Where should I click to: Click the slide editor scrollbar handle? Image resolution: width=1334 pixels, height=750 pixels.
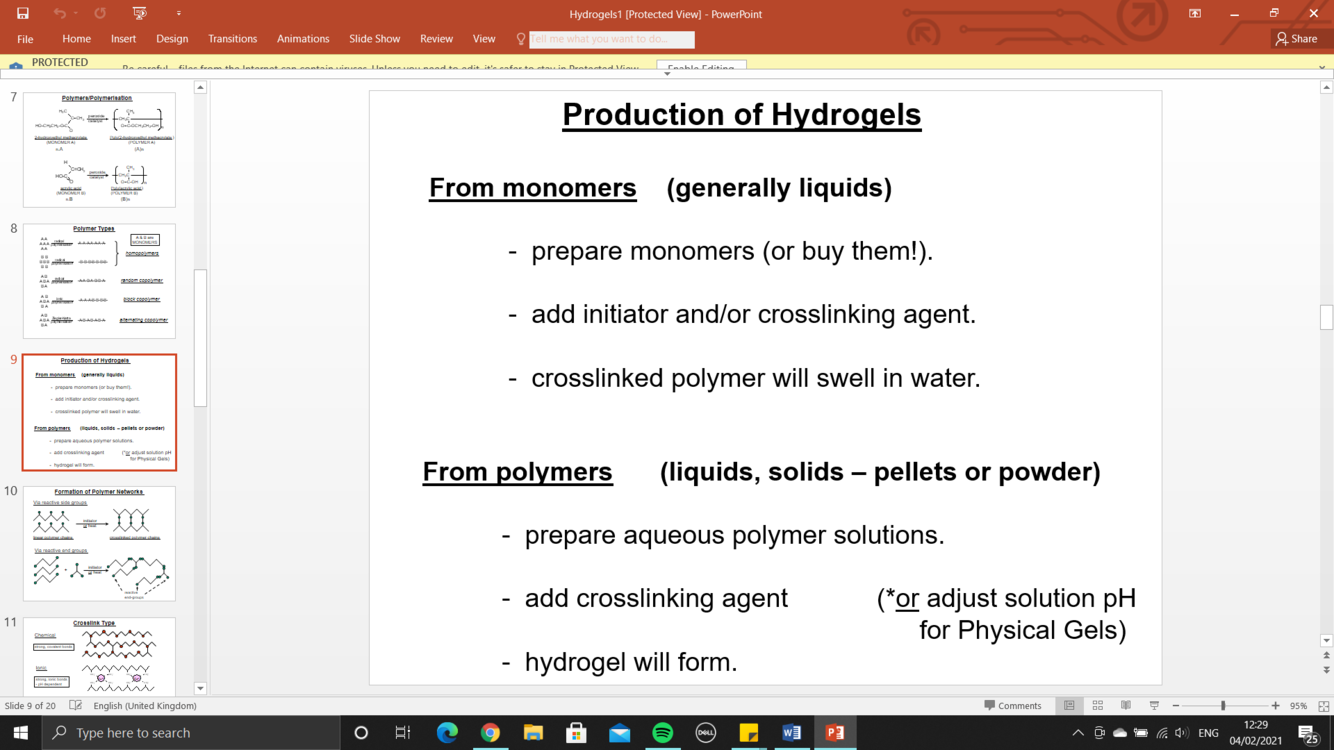coord(1326,317)
